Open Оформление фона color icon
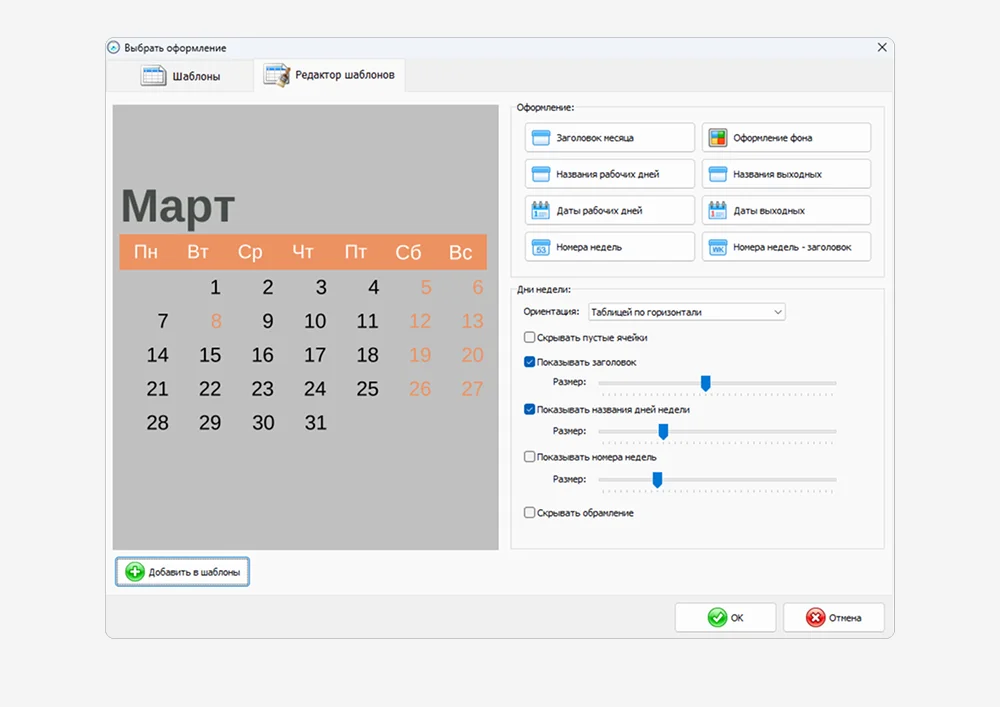 [x=717, y=138]
